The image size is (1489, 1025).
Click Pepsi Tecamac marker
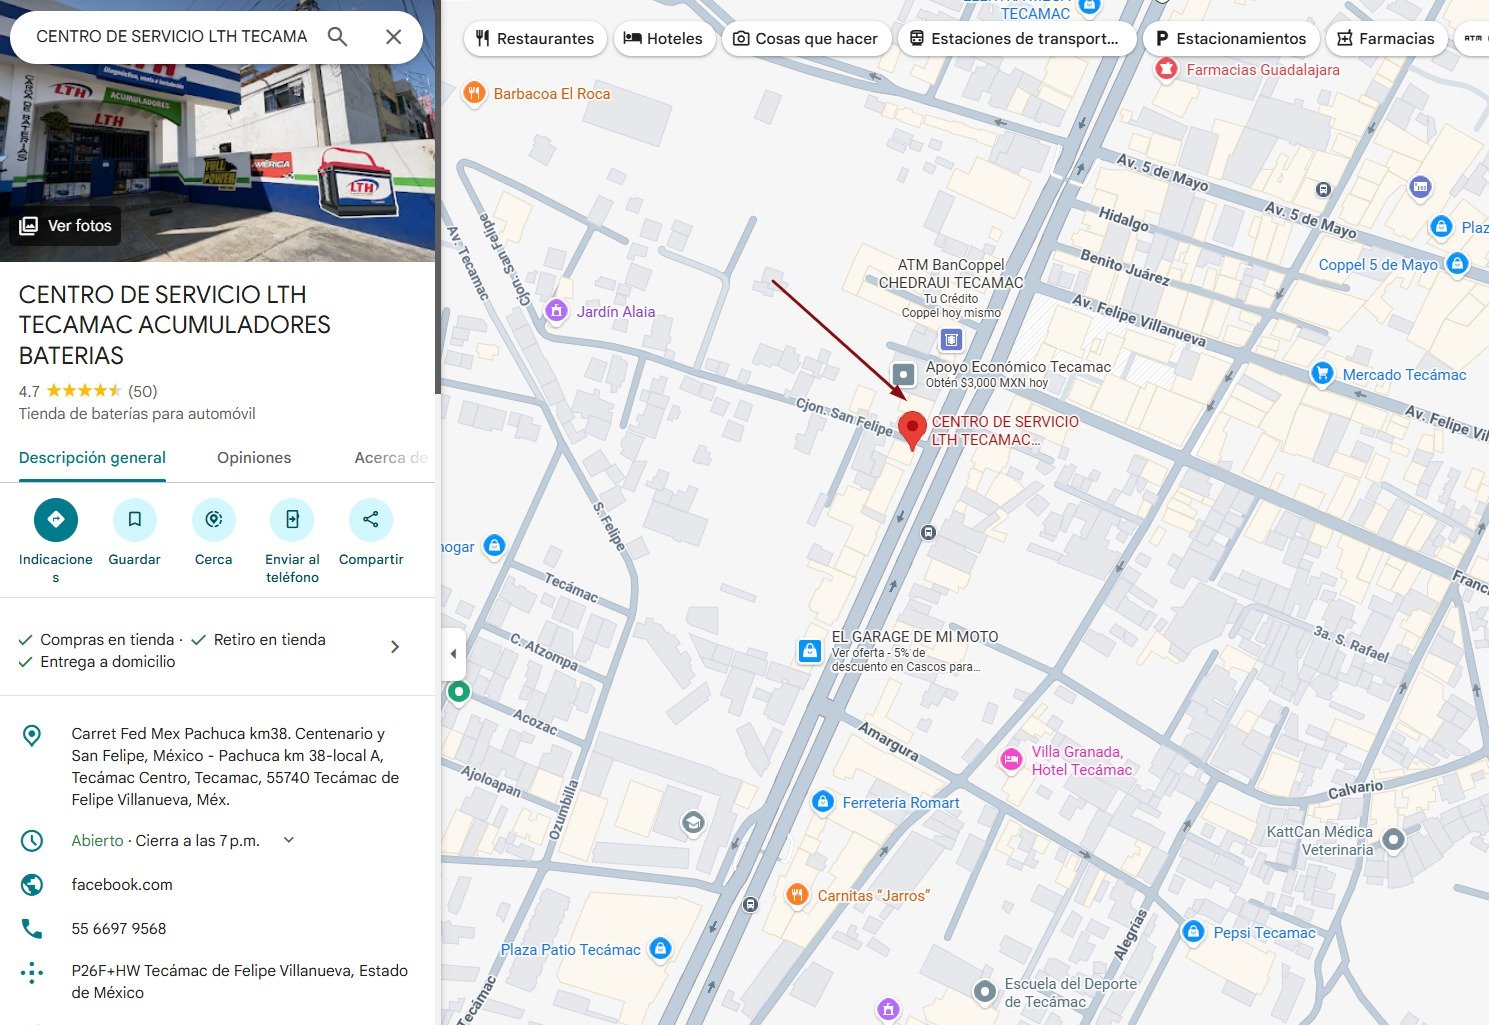click(1193, 932)
